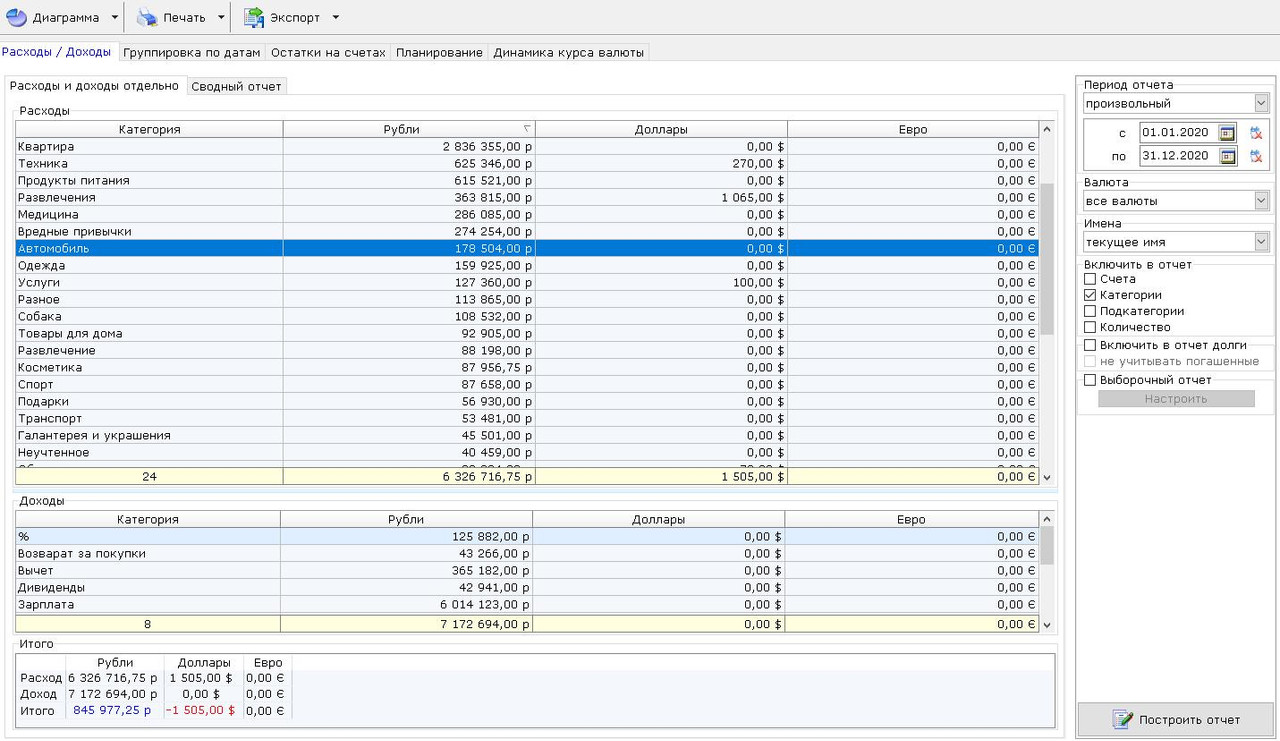This screenshot has width=1280, height=741.
Task: Select the Собака expense row
Action: (527, 316)
